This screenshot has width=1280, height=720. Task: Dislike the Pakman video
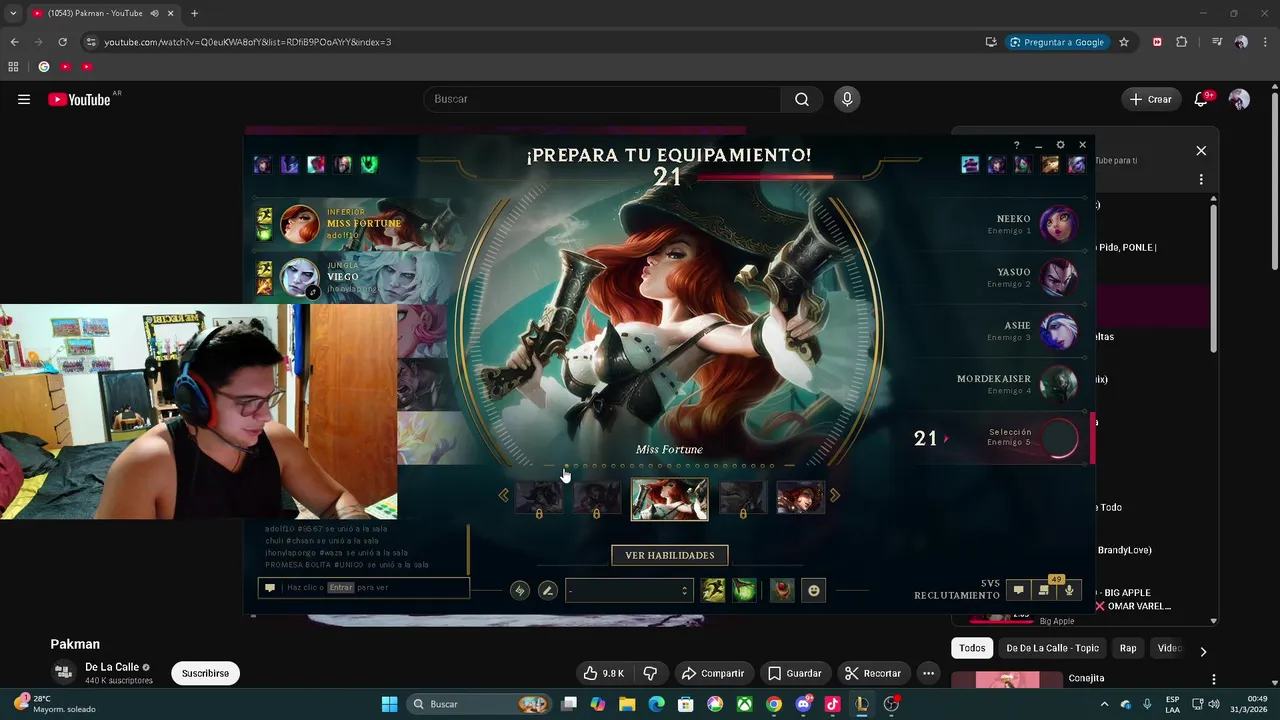(650, 673)
